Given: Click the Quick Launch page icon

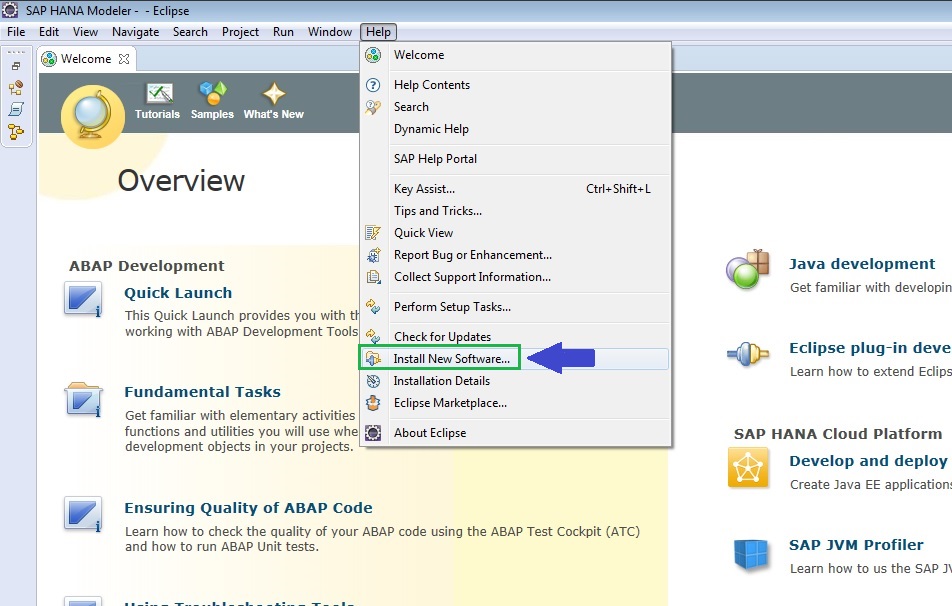Looking at the screenshot, I should 83,299.
